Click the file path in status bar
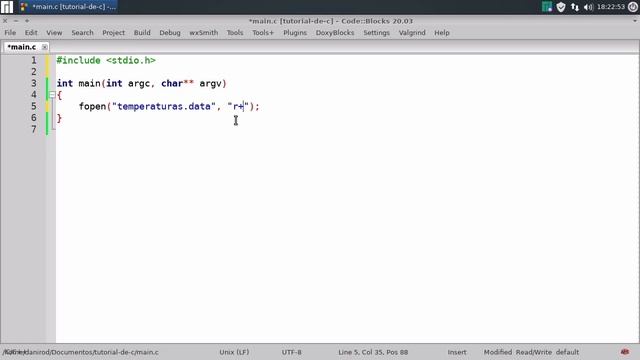 pyautogui.click(x=81, y=352)
